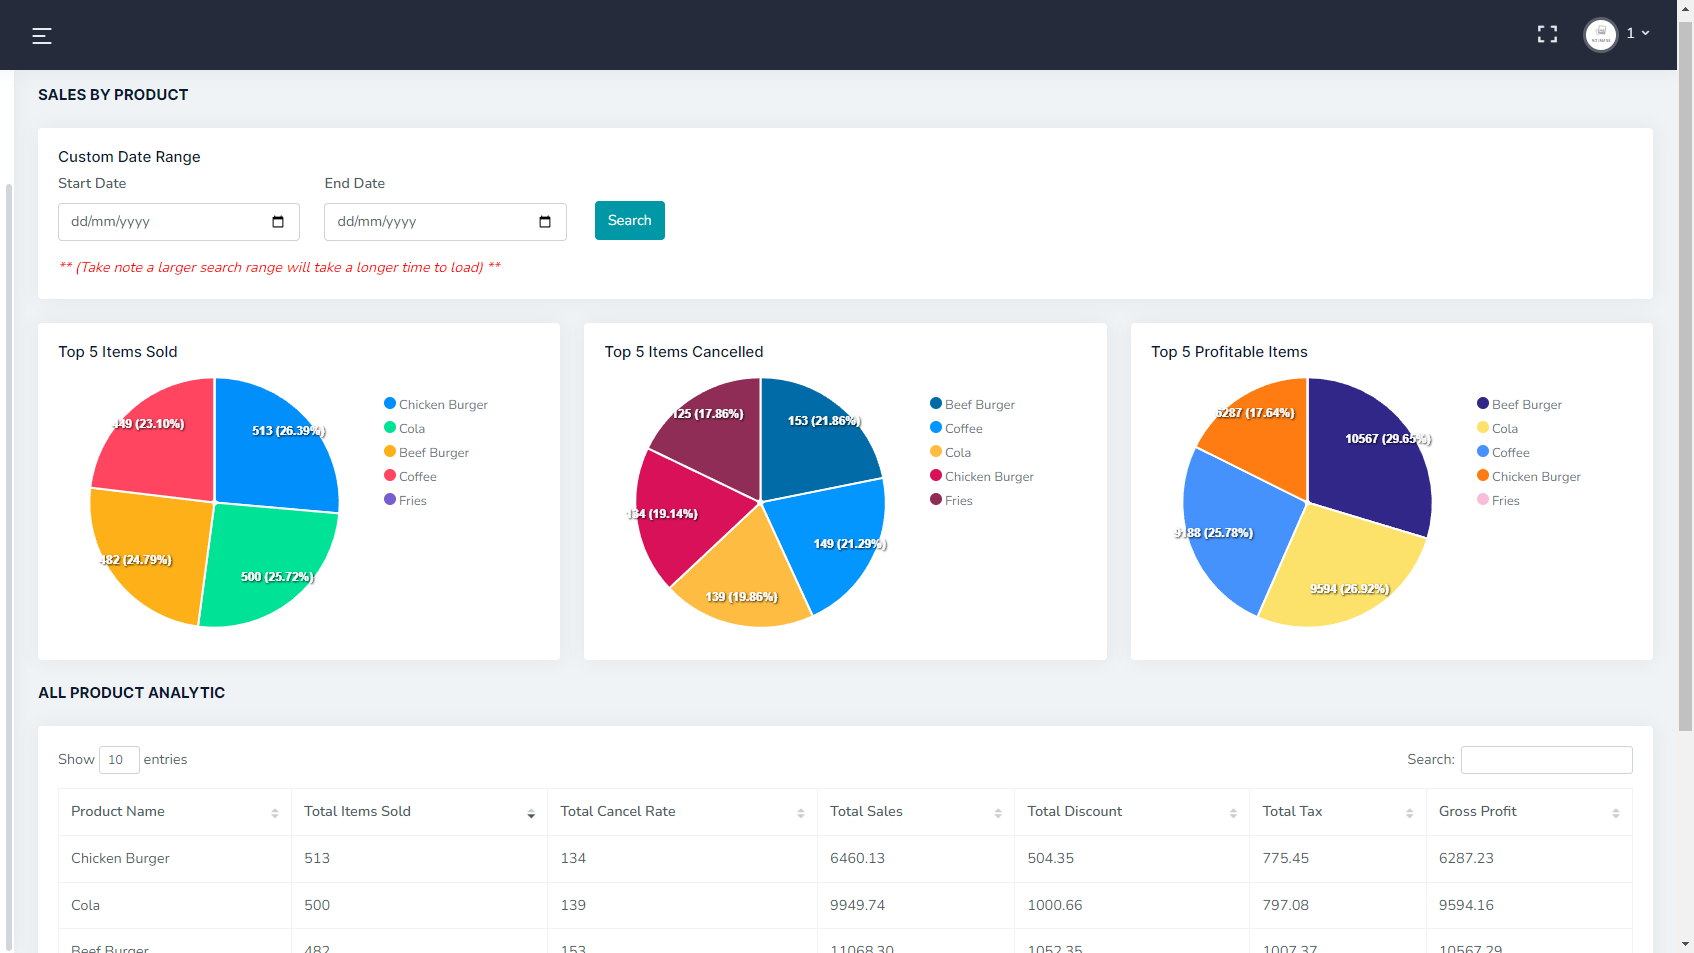Toggle Beef Burger legend in Items Cancelled

[x=972, y=404]
